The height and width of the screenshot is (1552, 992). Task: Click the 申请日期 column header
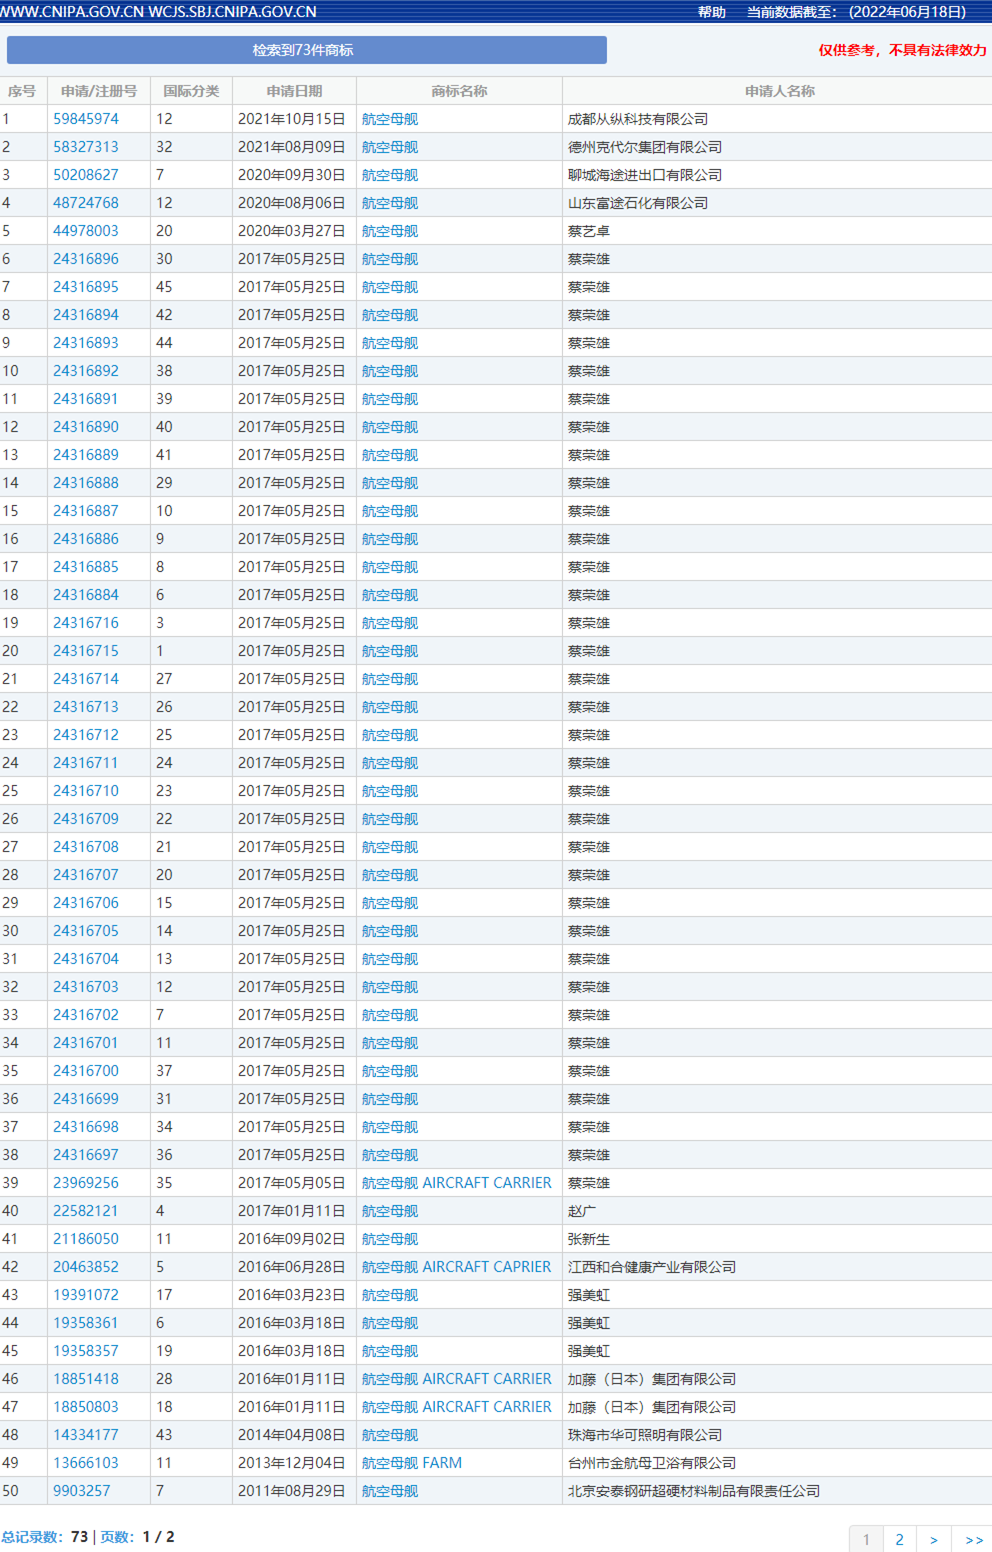(x=294, y=91)
